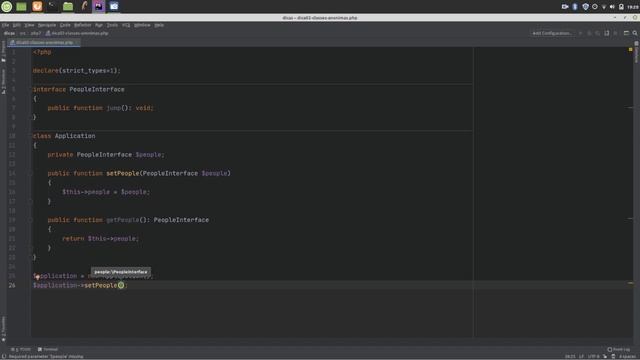Launch the feather app icon in panel

pos(84,6)
